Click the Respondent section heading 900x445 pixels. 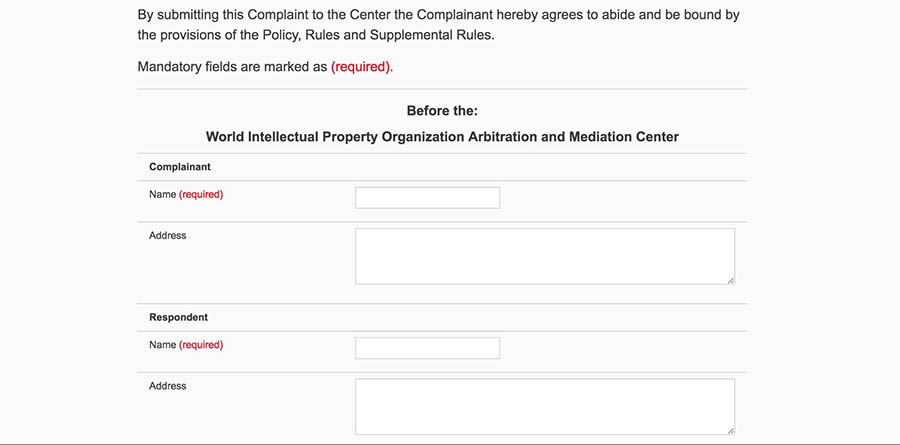[178, 317]
